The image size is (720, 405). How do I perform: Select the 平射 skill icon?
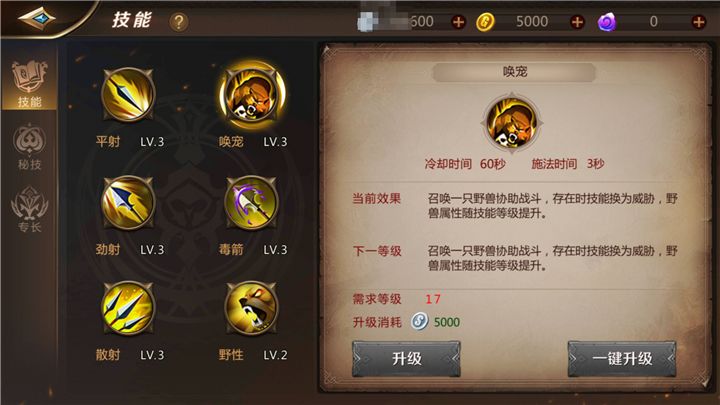coord(128,95)
